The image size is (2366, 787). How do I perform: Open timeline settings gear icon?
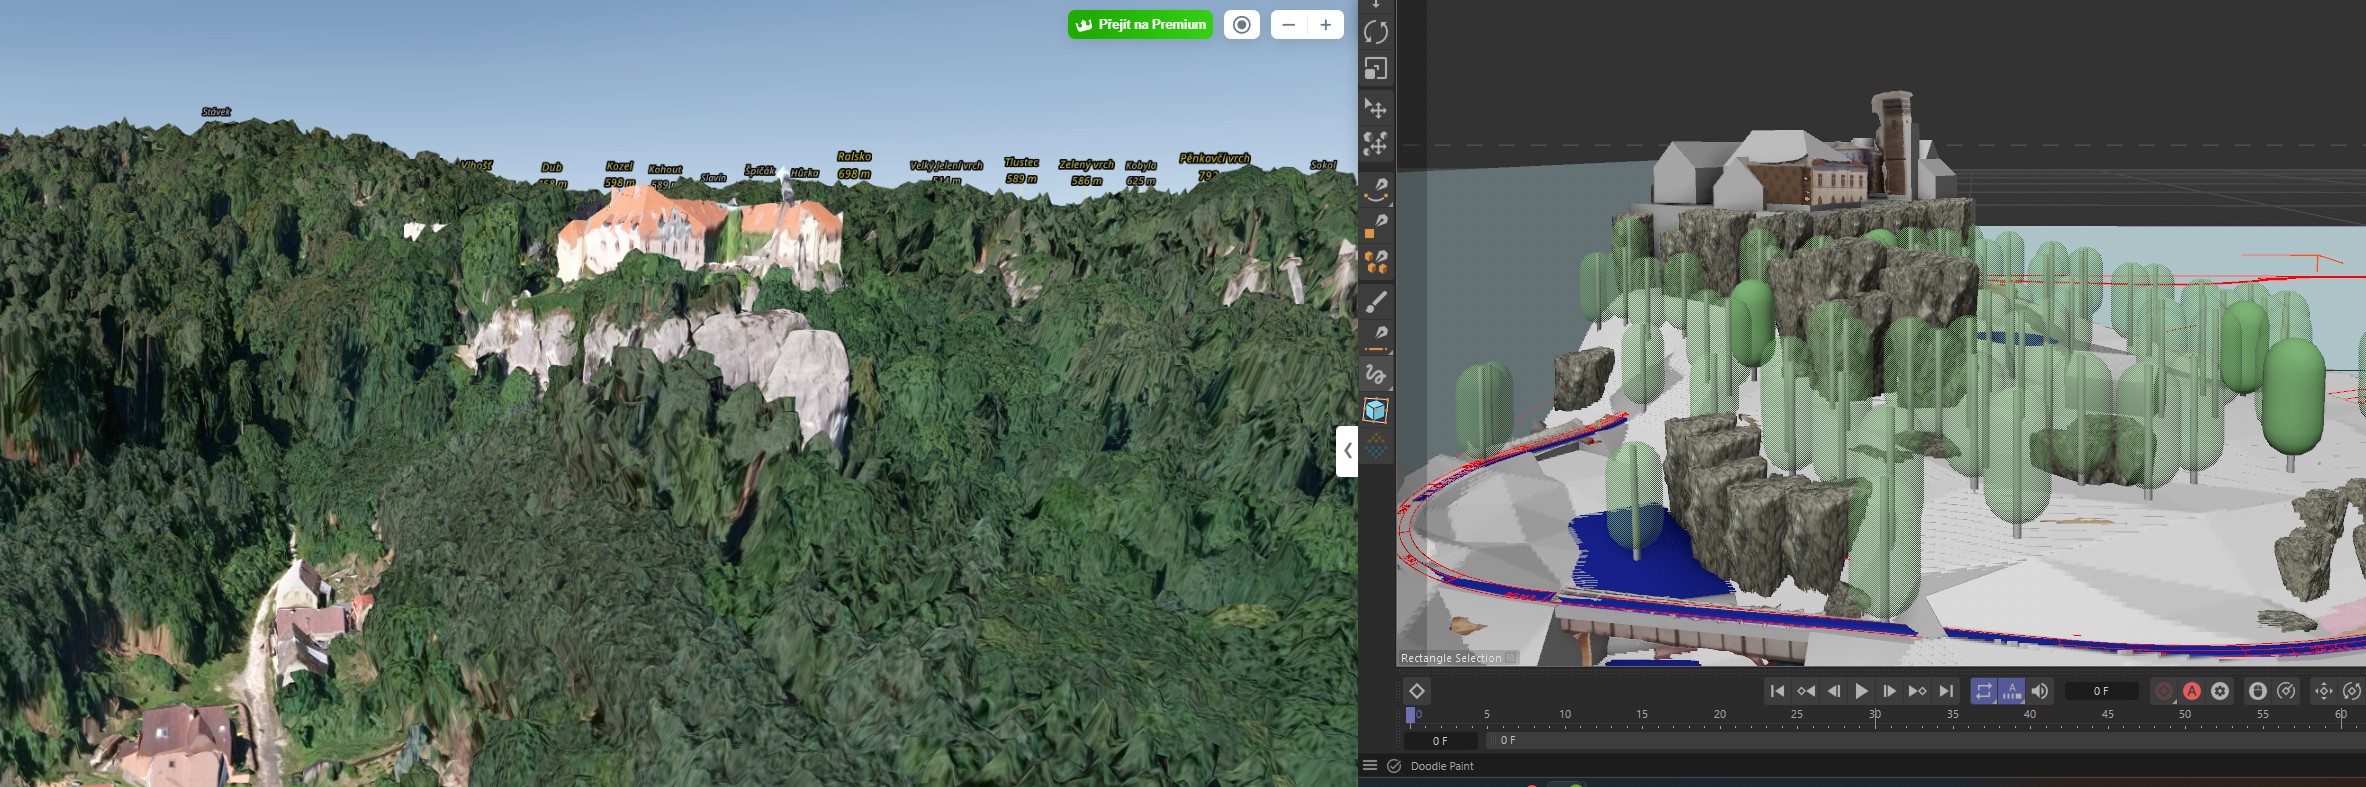click(2220, 691)
